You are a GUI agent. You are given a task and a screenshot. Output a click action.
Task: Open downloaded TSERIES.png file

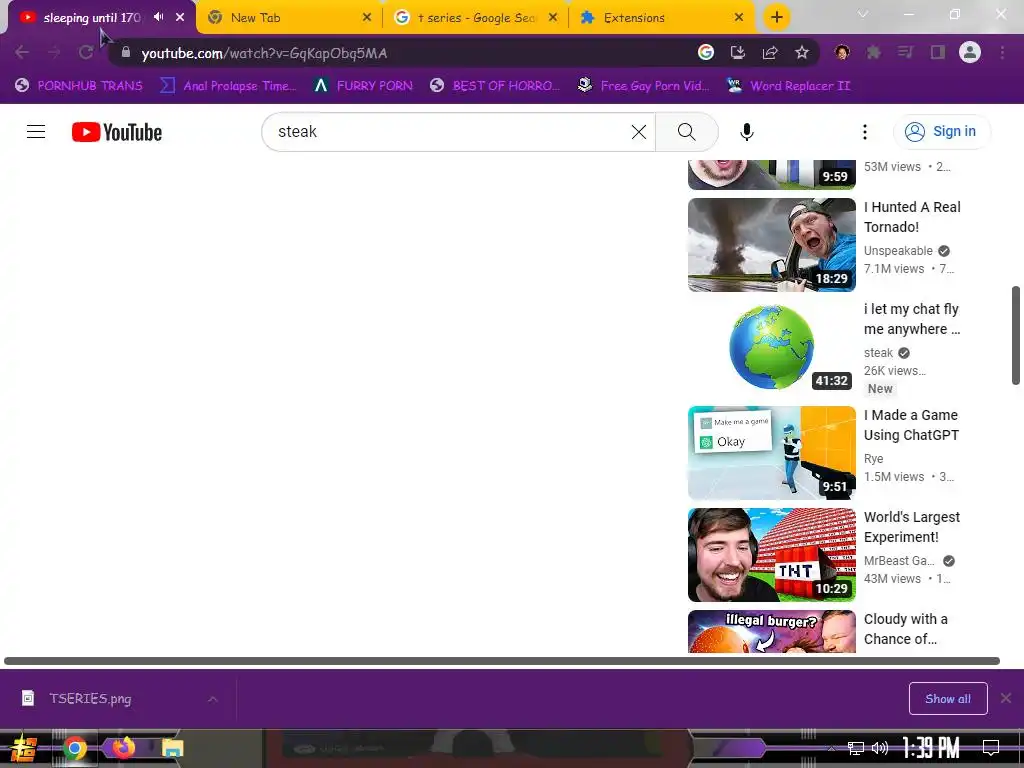click(89, 699)
